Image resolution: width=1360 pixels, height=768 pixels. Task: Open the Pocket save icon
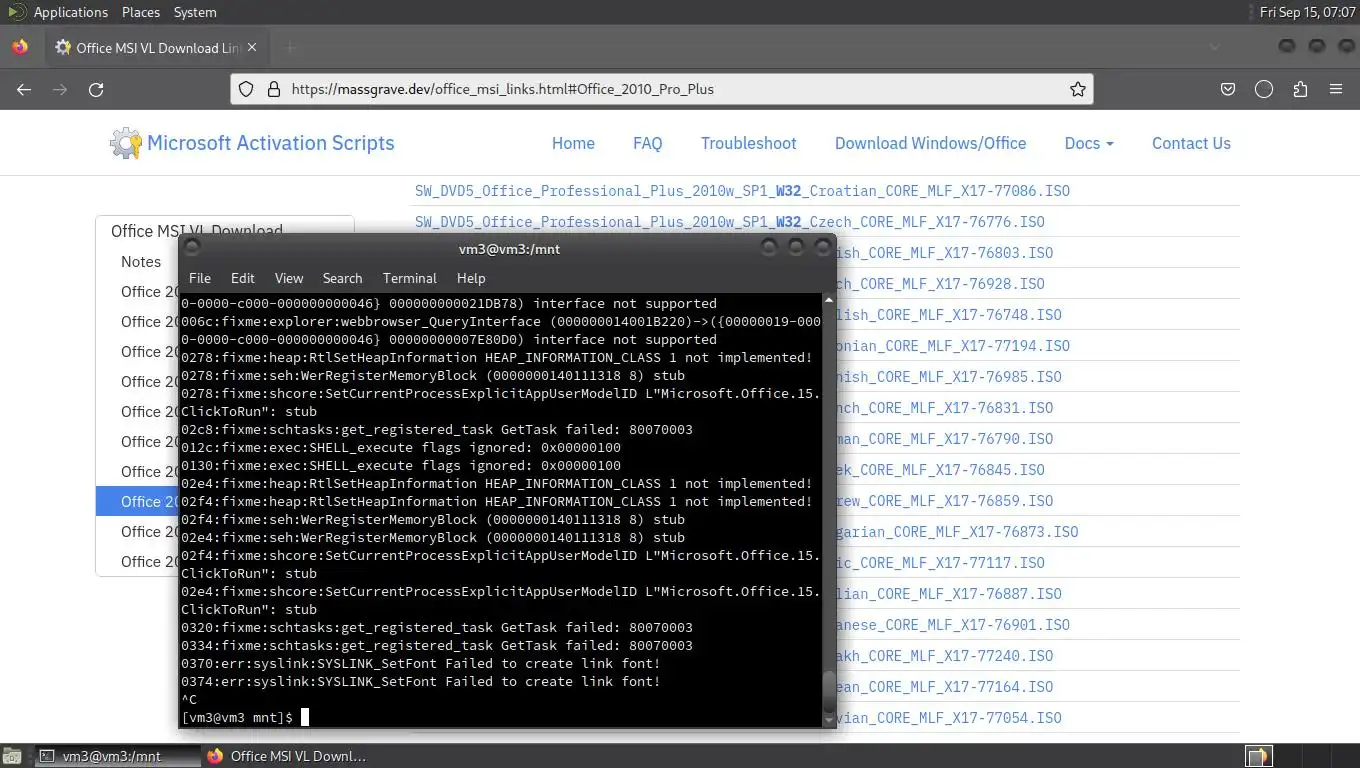1228,89
